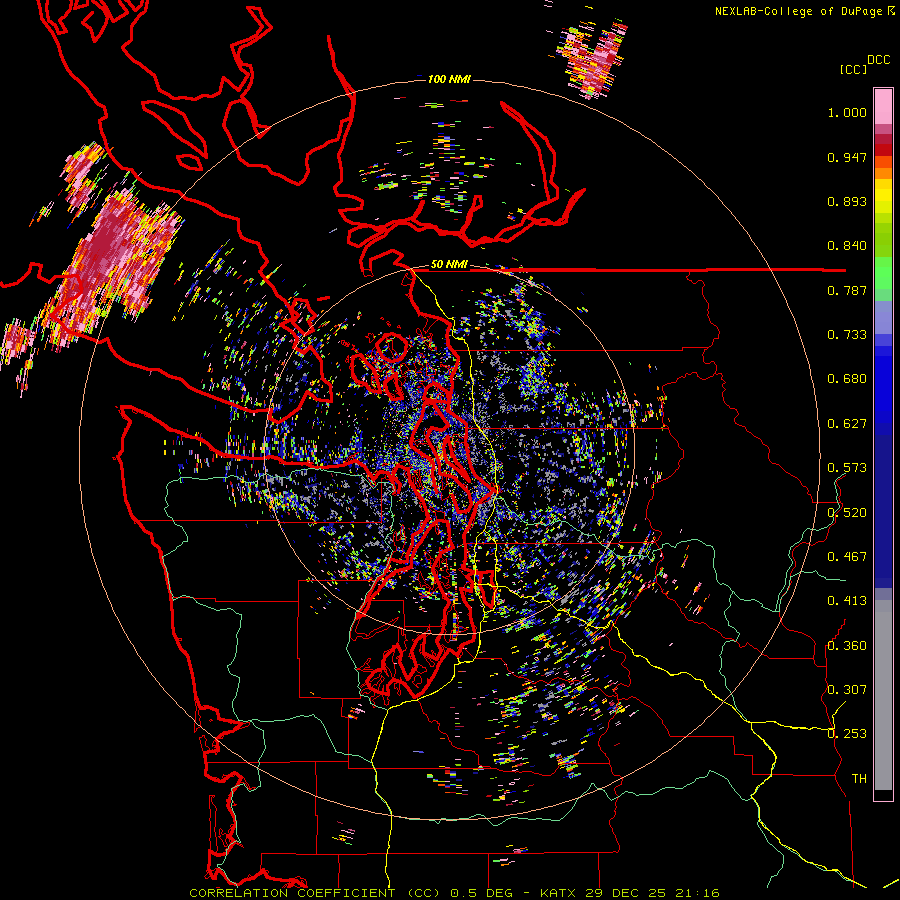900x900 pixels.
Task: Pick the large gray color bar segment
Action: (x=883, y=695)
